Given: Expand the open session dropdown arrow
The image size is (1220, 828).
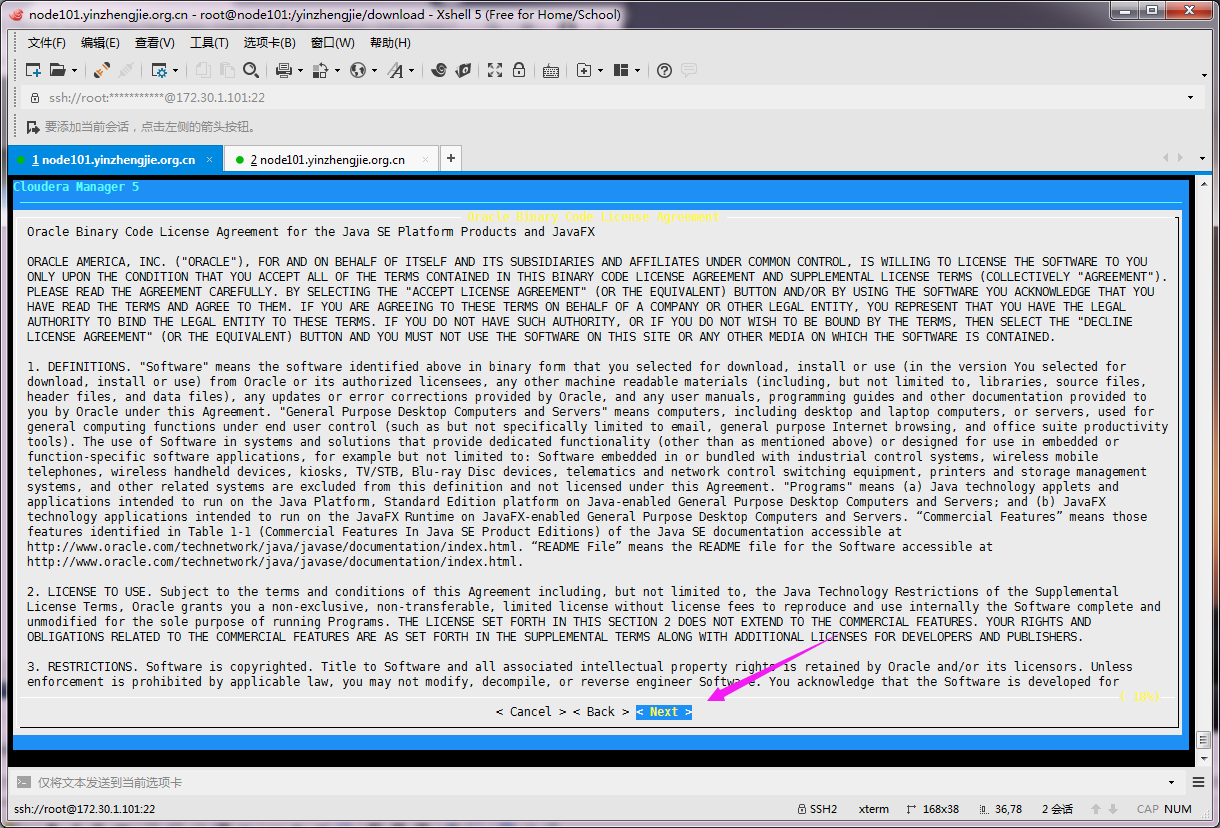Looking at the screenshot, I should click(x=73, y=70).
